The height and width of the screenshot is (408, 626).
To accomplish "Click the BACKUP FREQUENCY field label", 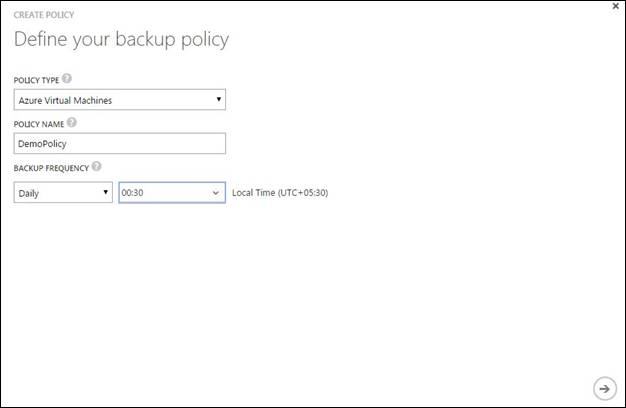I will [51, 168].
